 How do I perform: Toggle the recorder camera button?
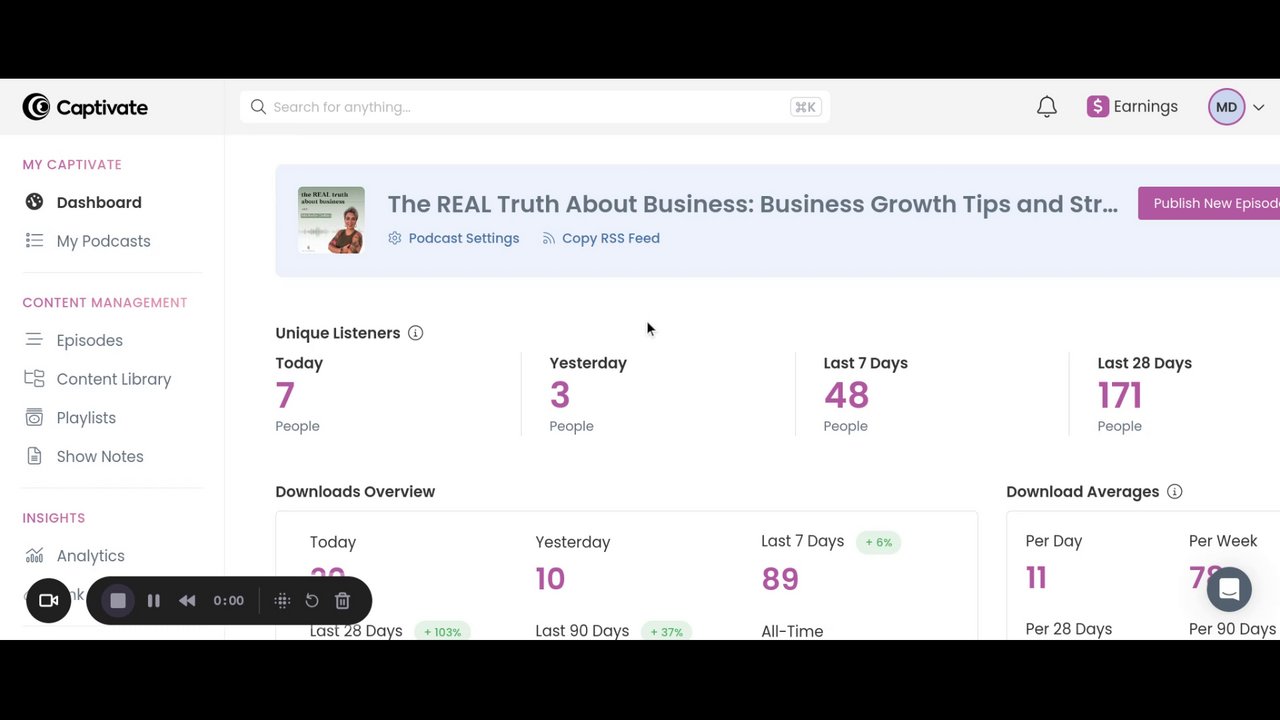click(48, 601)
